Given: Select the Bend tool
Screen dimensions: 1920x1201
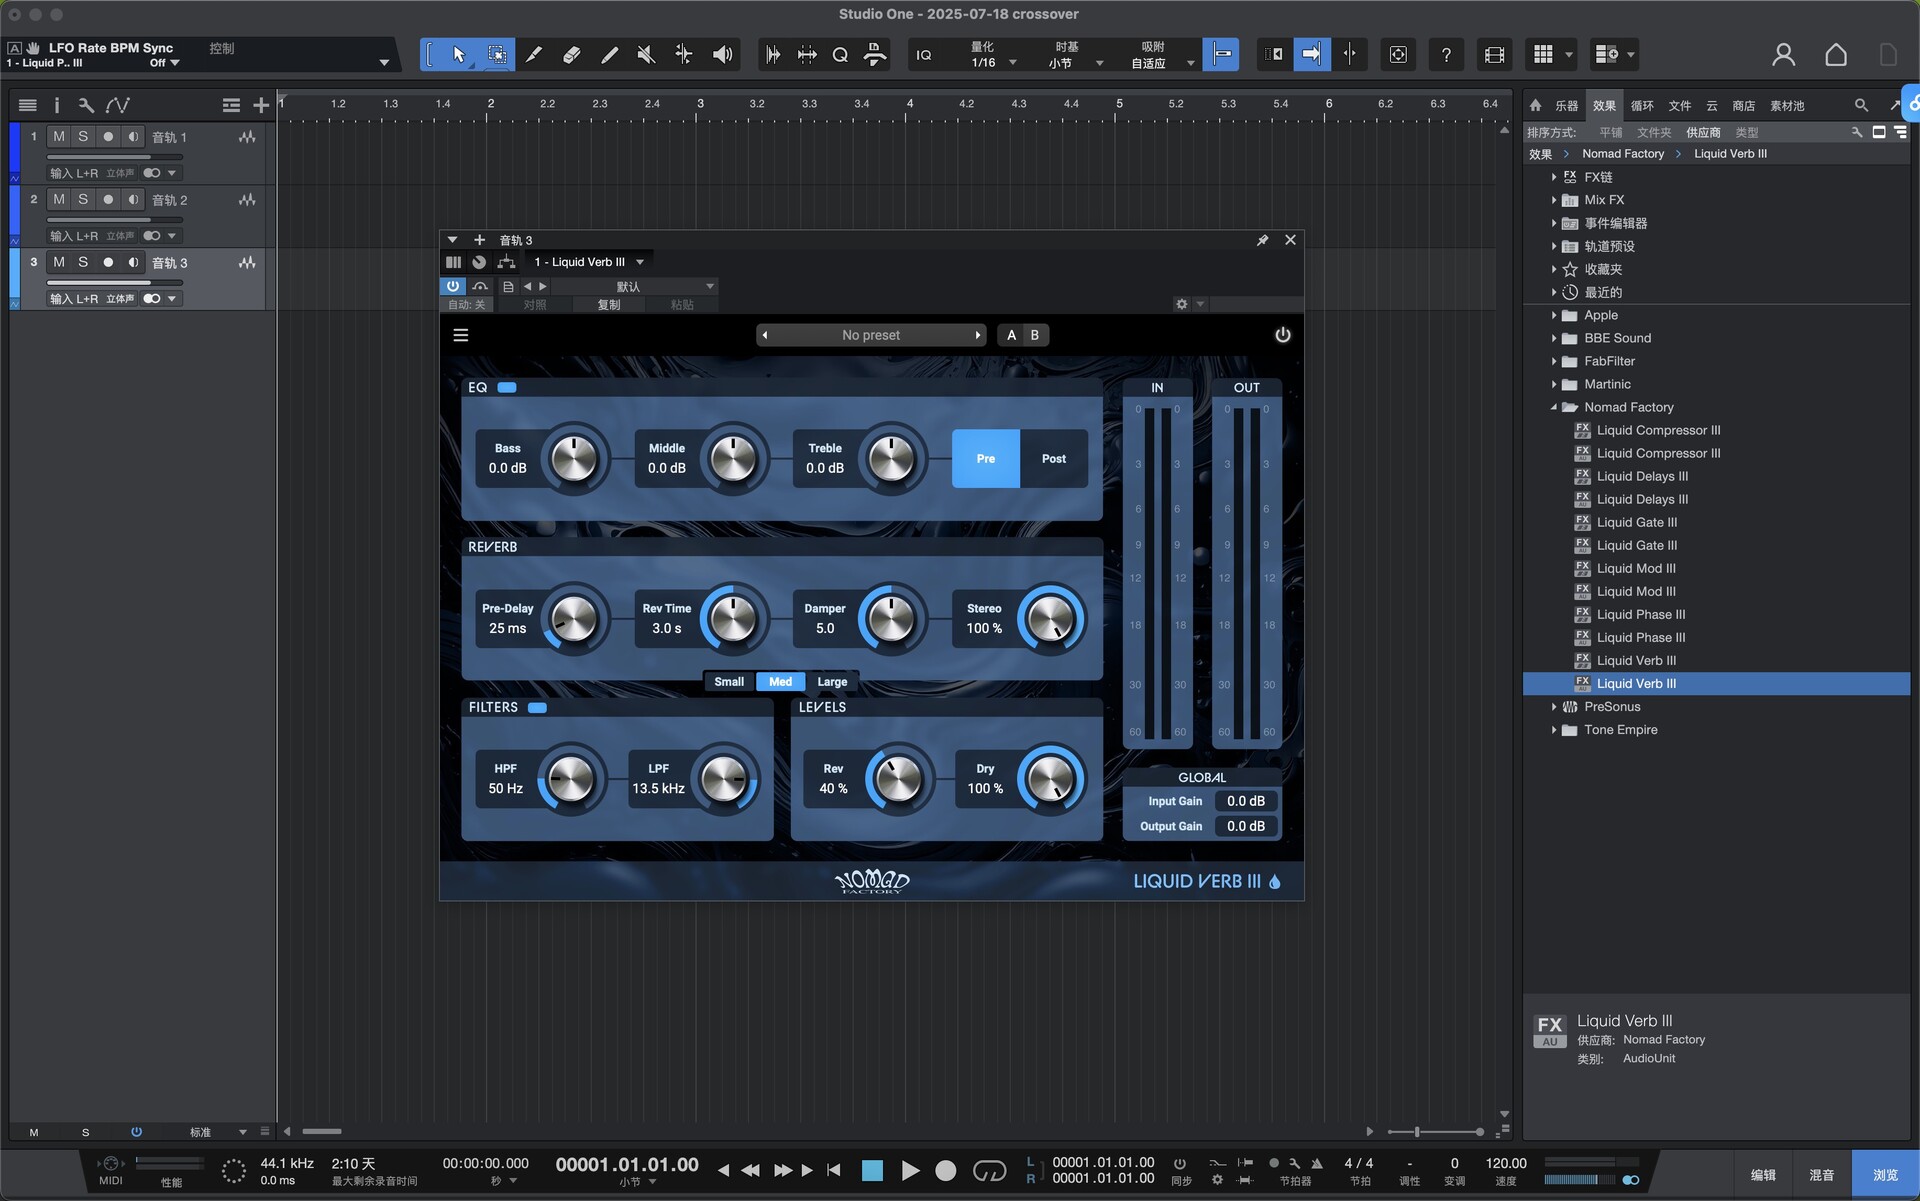Looking at the screenshot, I should (683, 55).
